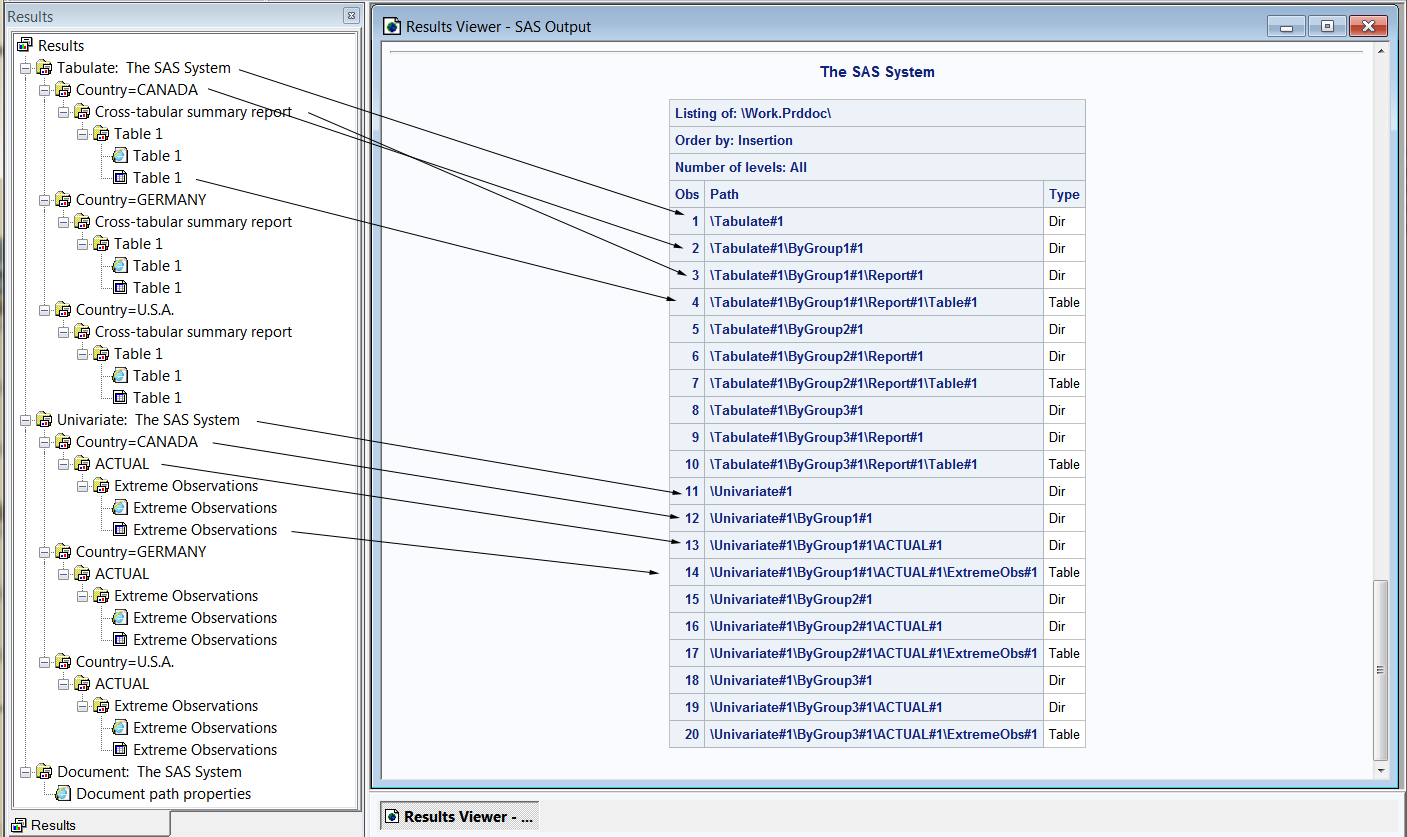The height and width of the screenshot is (837, 1407).
Task: Select Tabulate: The SAS System label
Action: 144,68
